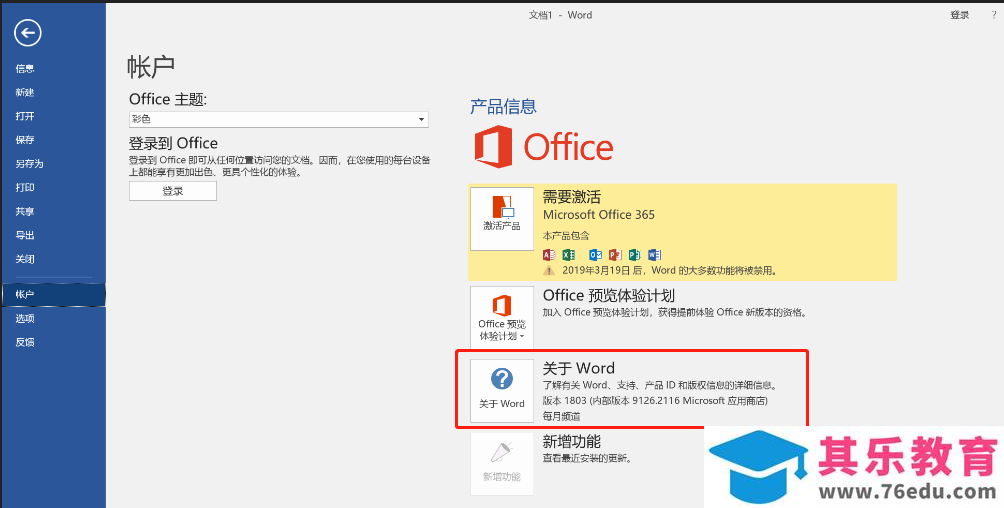
Task: Click the Access app icon
Action: (x=549, y=255)
